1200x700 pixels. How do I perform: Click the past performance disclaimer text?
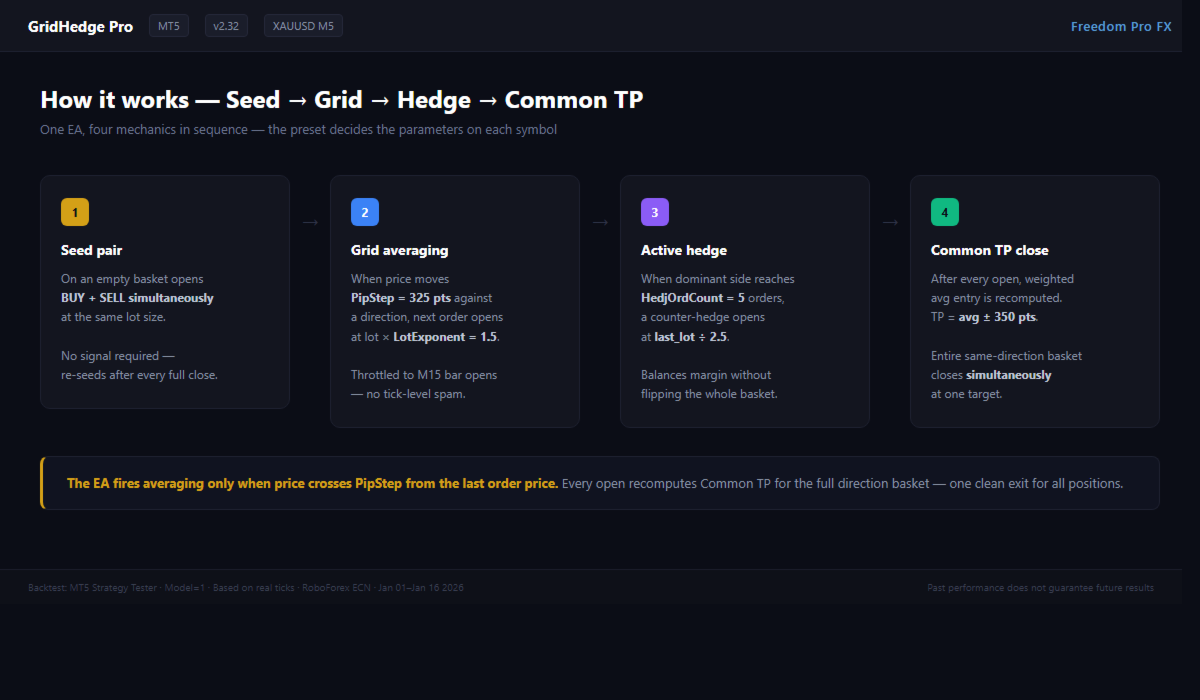(1040, 588)
